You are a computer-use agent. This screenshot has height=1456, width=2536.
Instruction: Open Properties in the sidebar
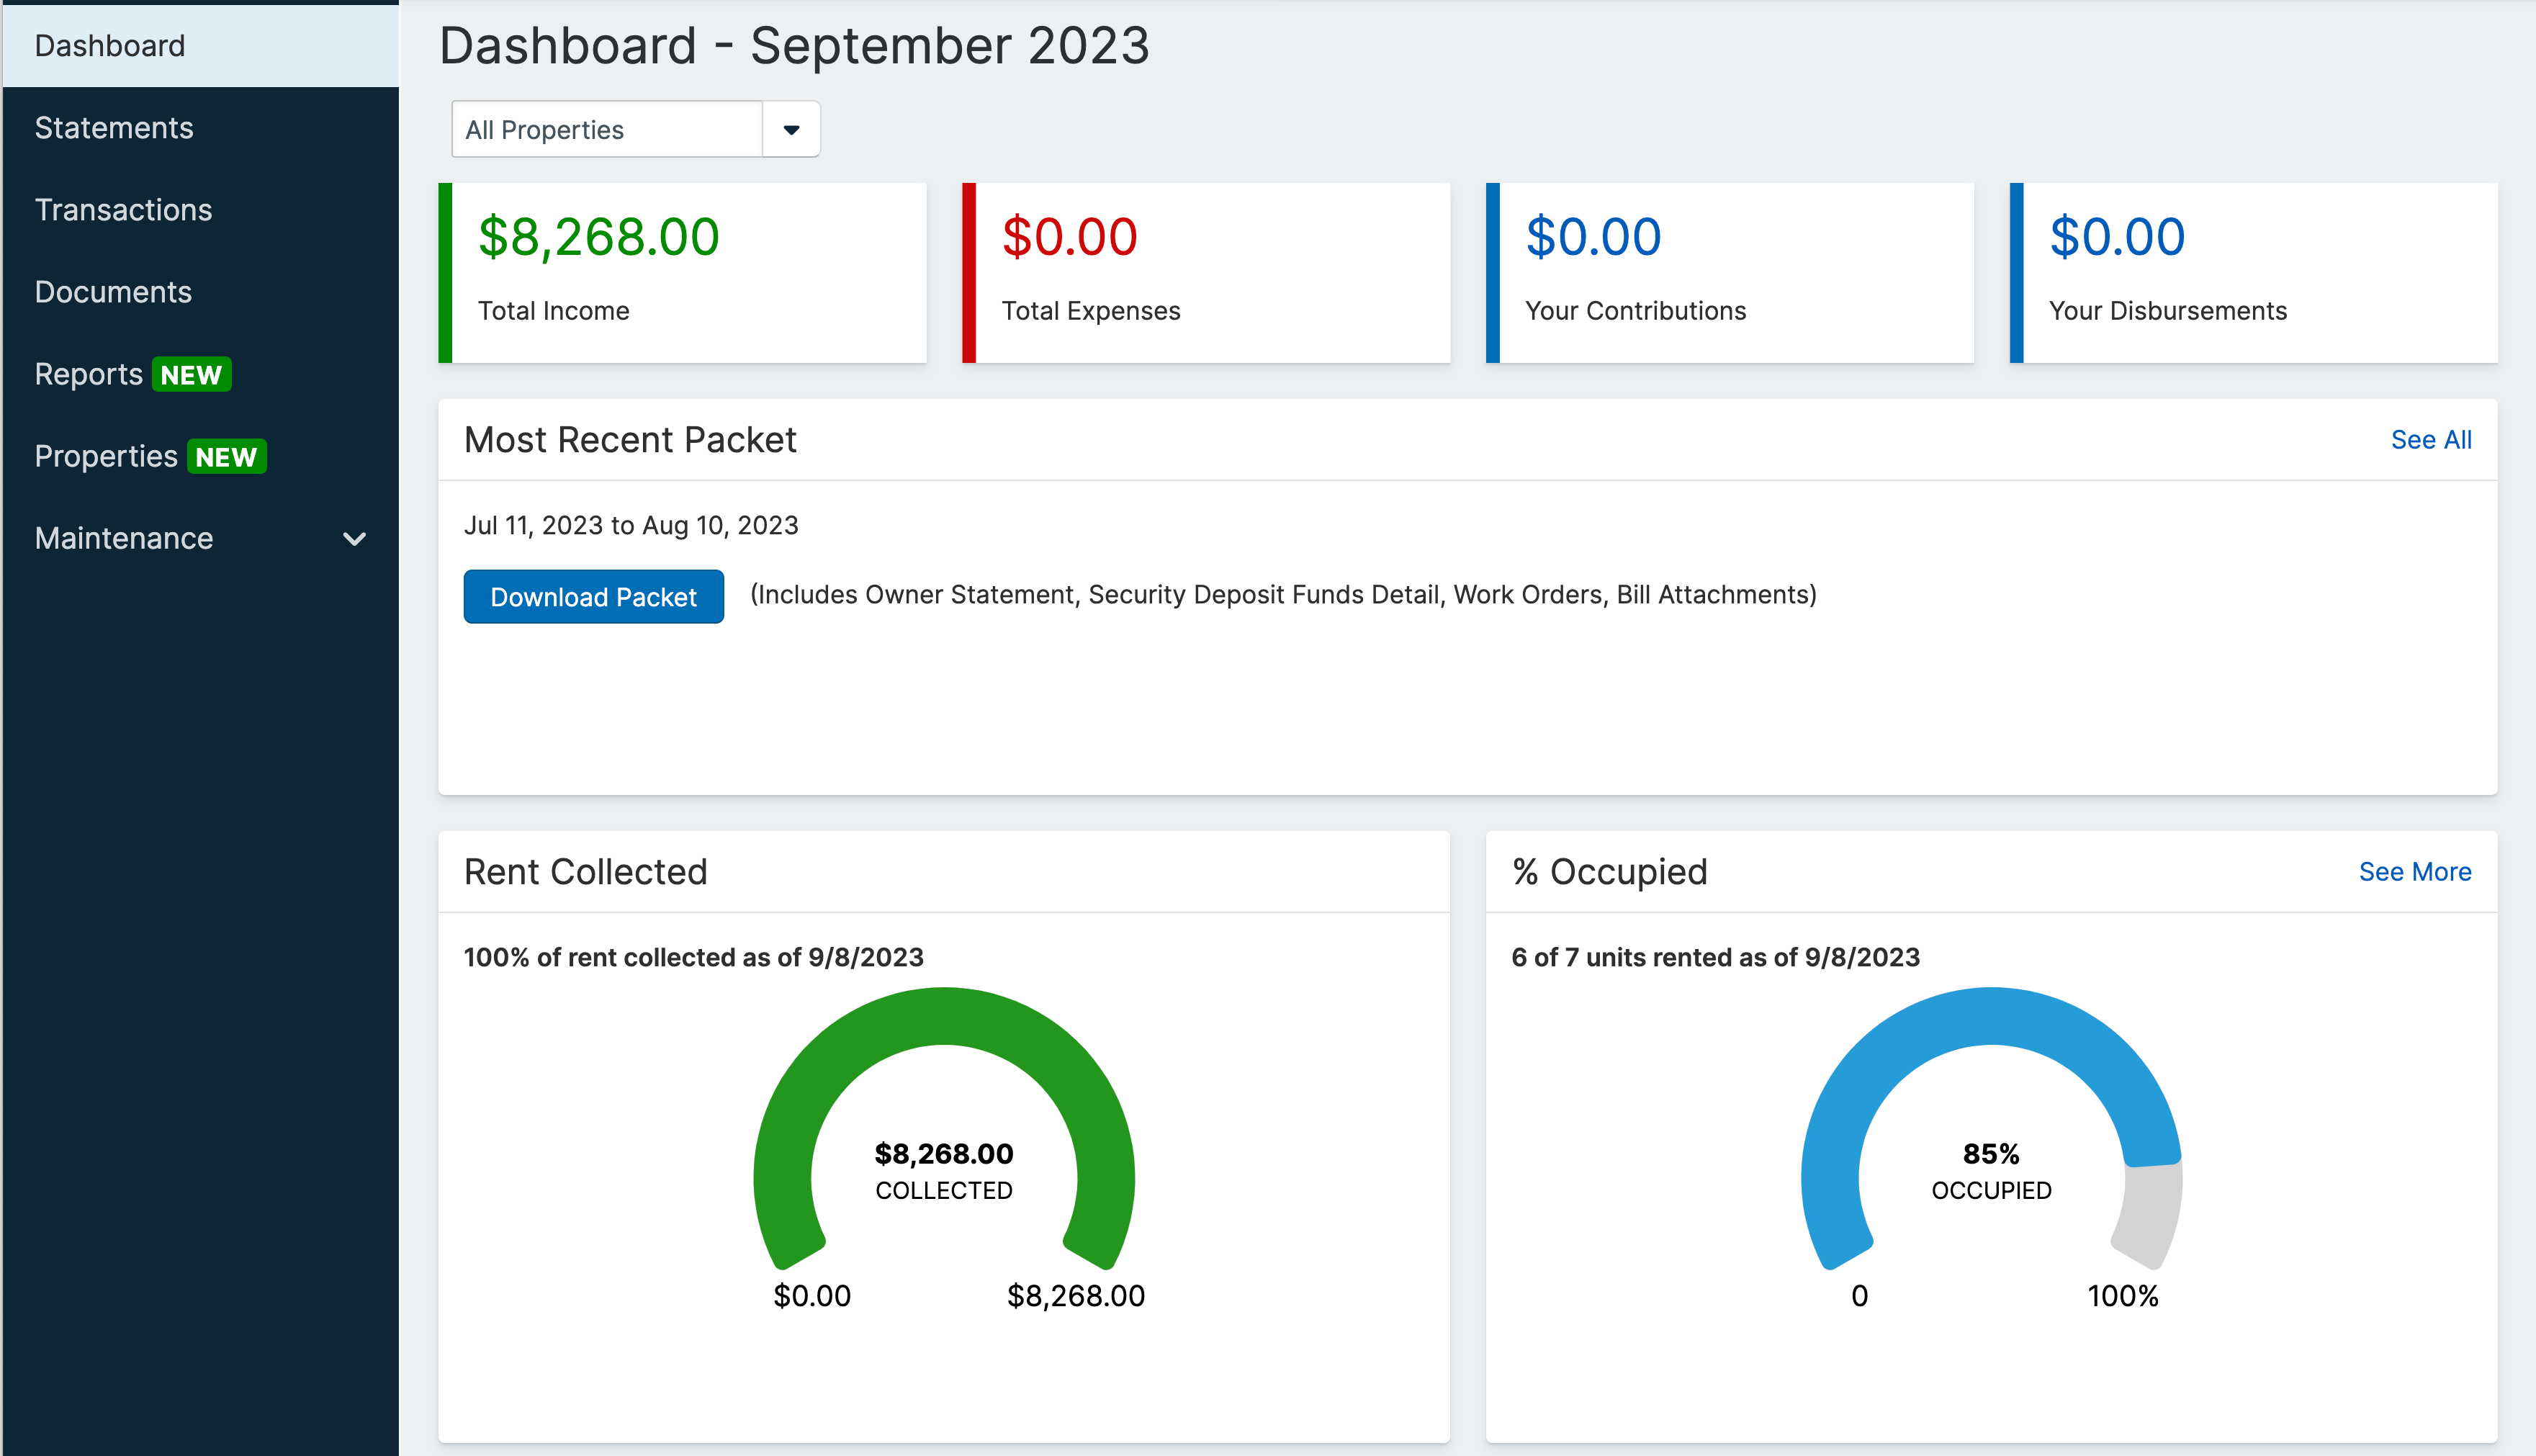coord(106,456)
